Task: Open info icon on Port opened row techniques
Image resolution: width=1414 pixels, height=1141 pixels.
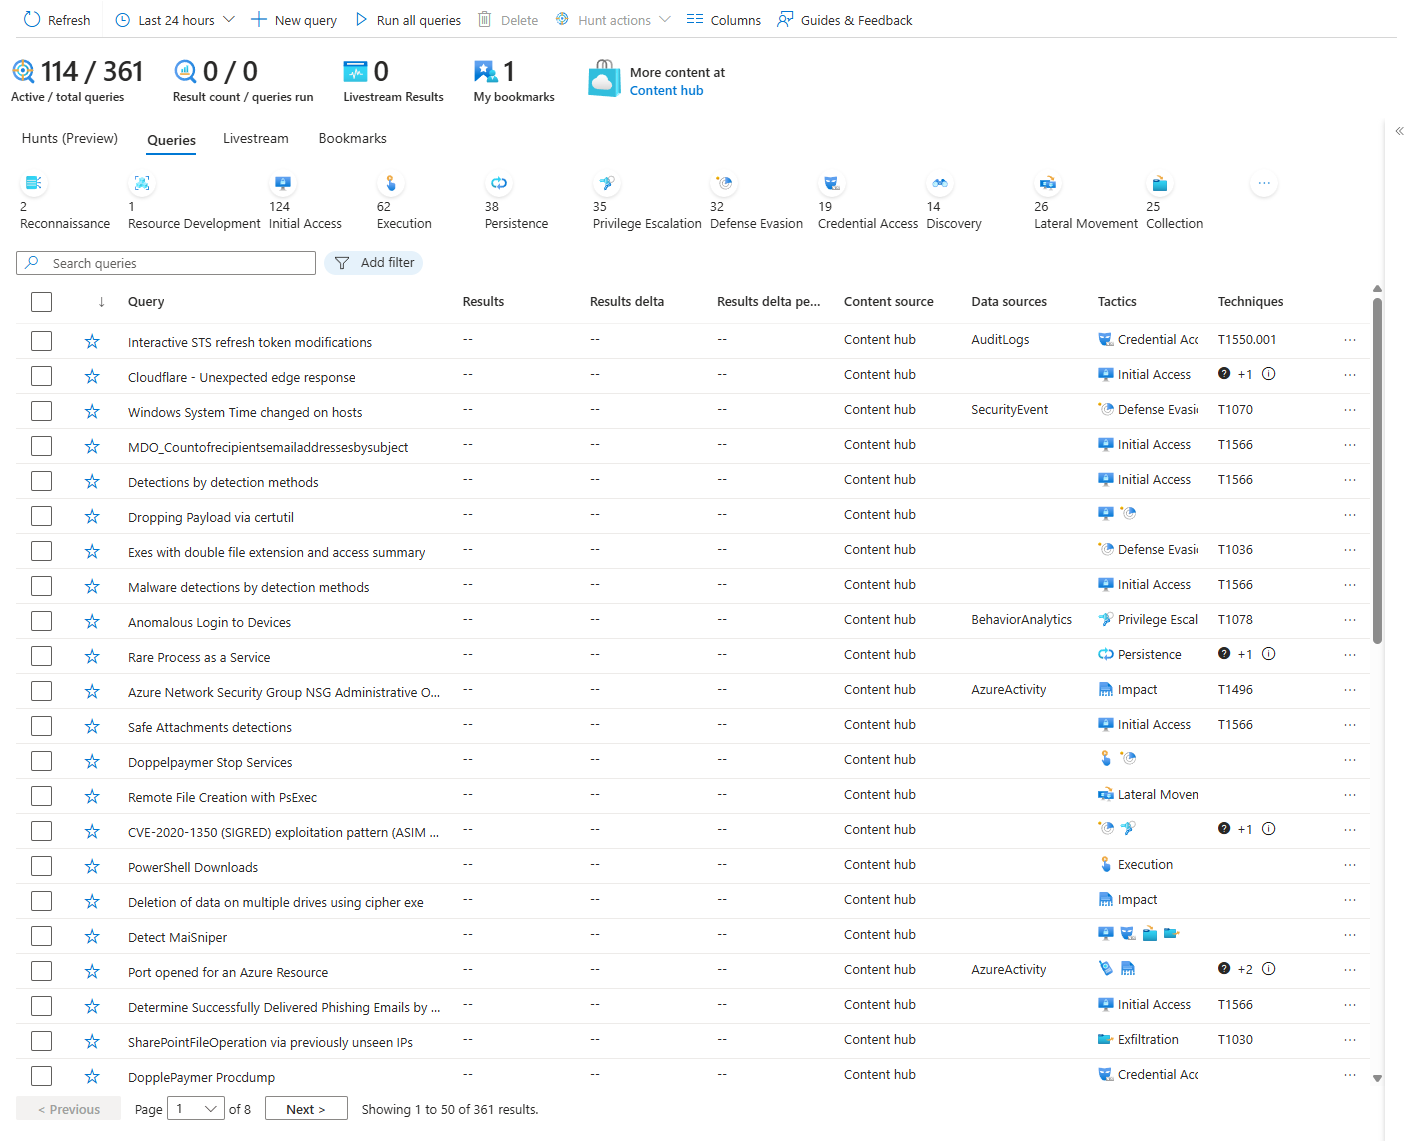Action: coord(1268,969)
